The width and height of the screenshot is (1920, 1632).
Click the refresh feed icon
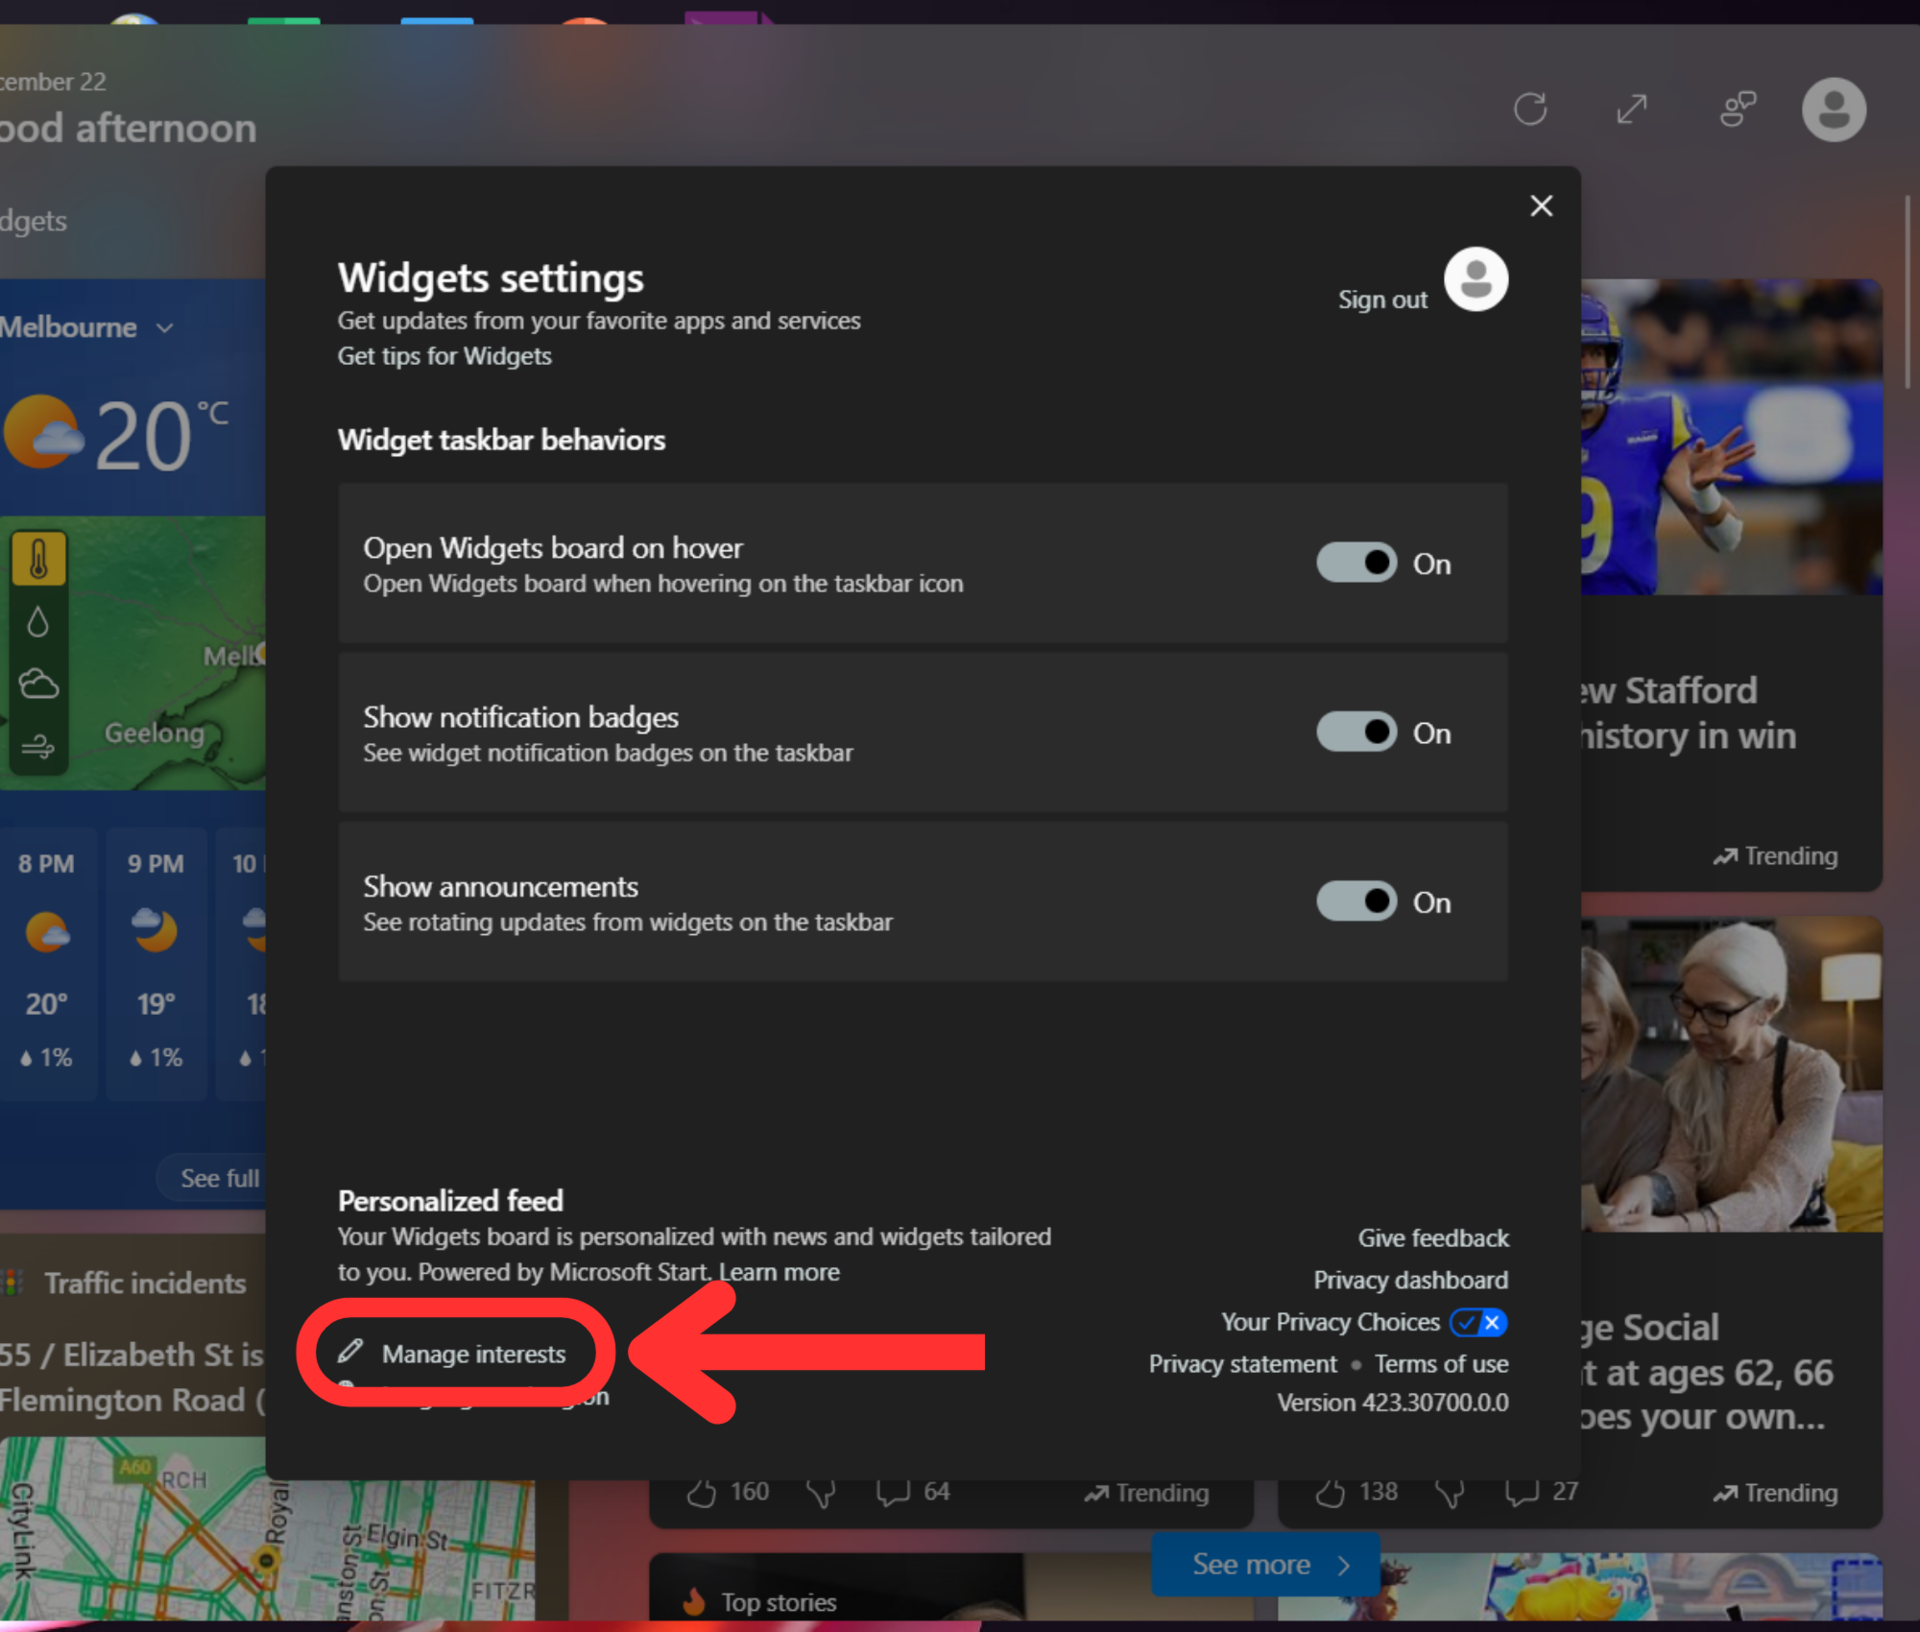coord(1530,109)
